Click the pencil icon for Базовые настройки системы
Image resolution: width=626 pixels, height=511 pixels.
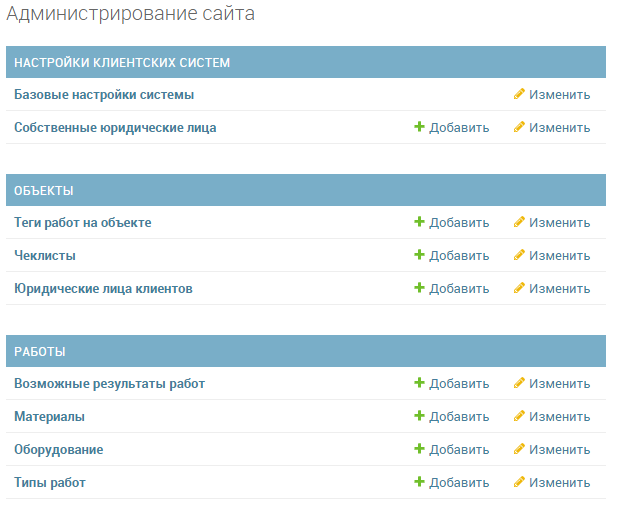(519, 95)
